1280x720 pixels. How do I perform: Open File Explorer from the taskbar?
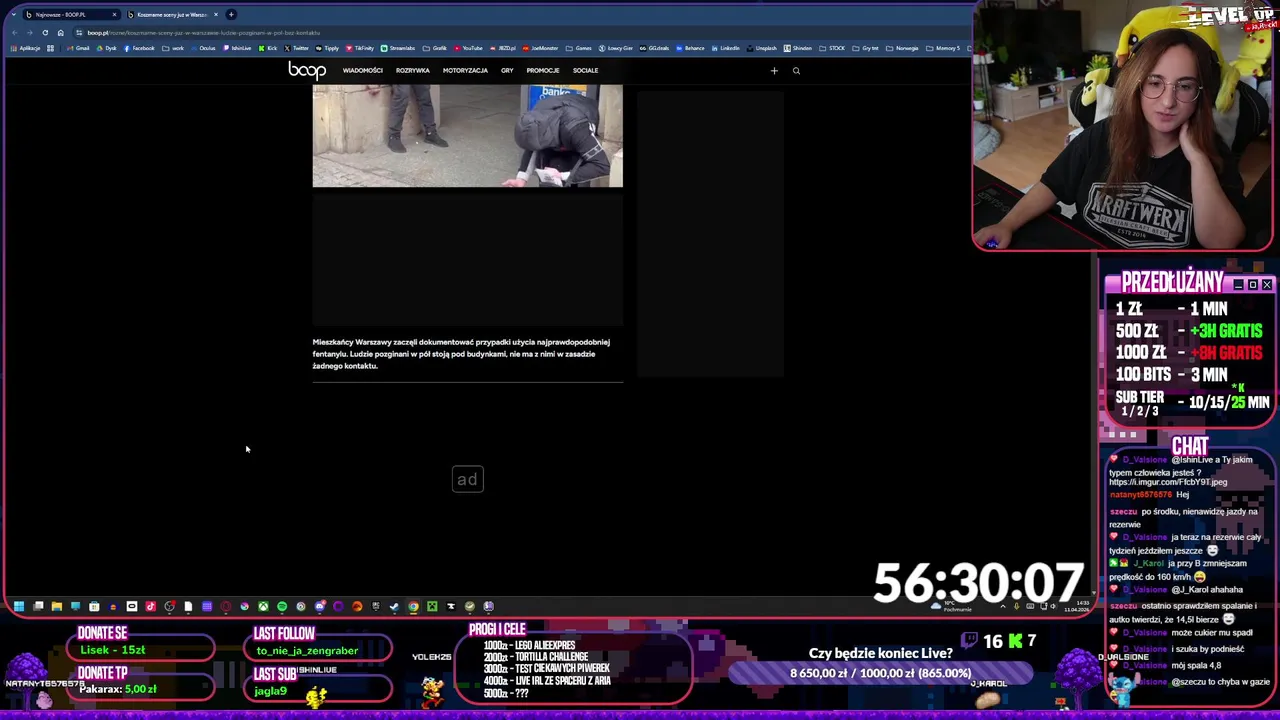click(x=57, y=606)
